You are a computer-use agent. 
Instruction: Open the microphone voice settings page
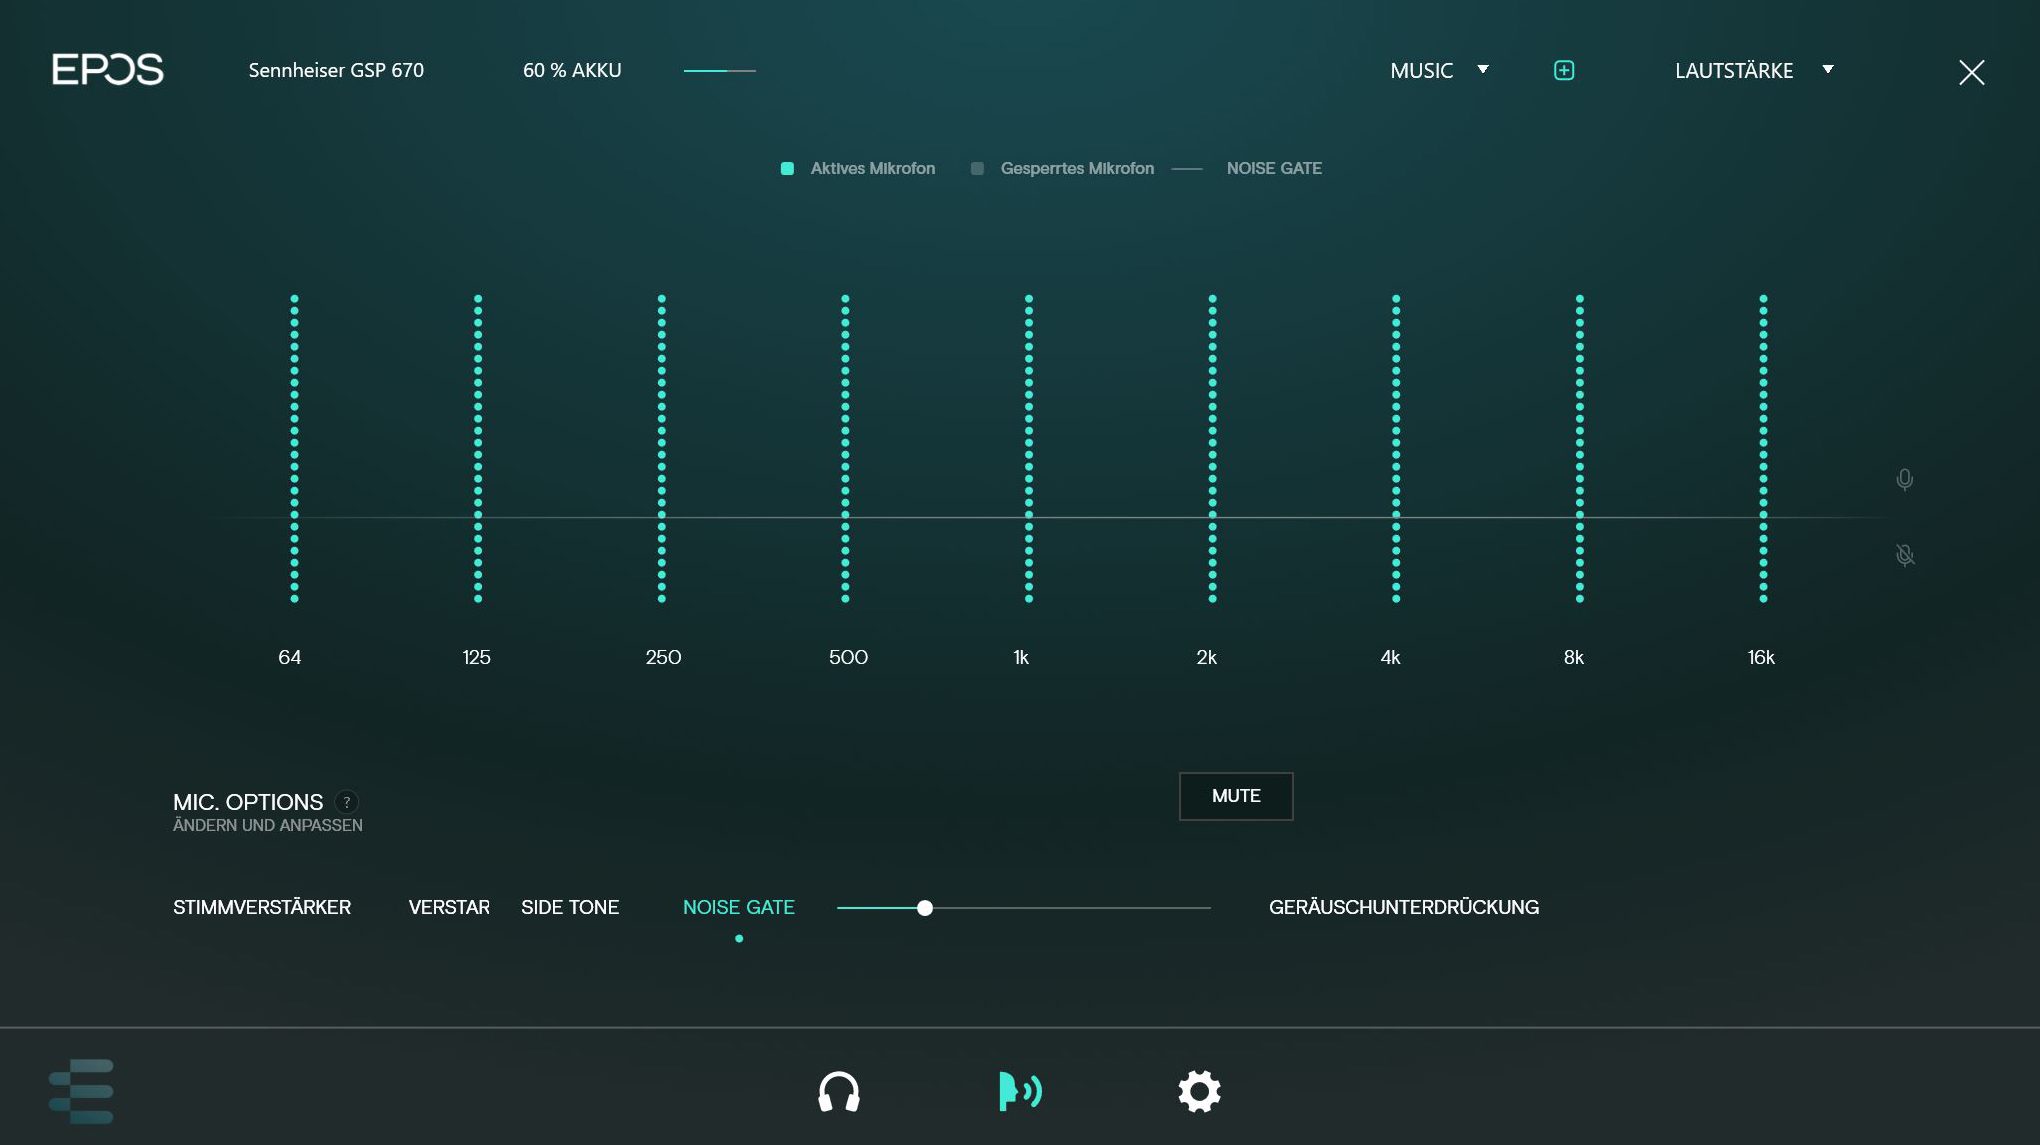click(1019, 1091)
